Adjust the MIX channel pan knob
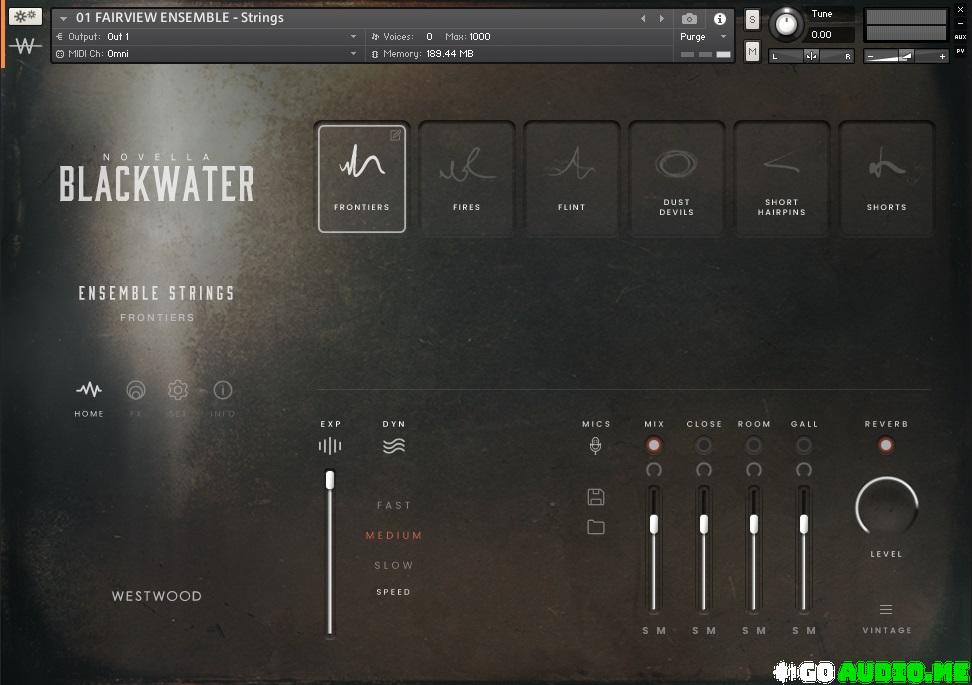 click(653, 470)
